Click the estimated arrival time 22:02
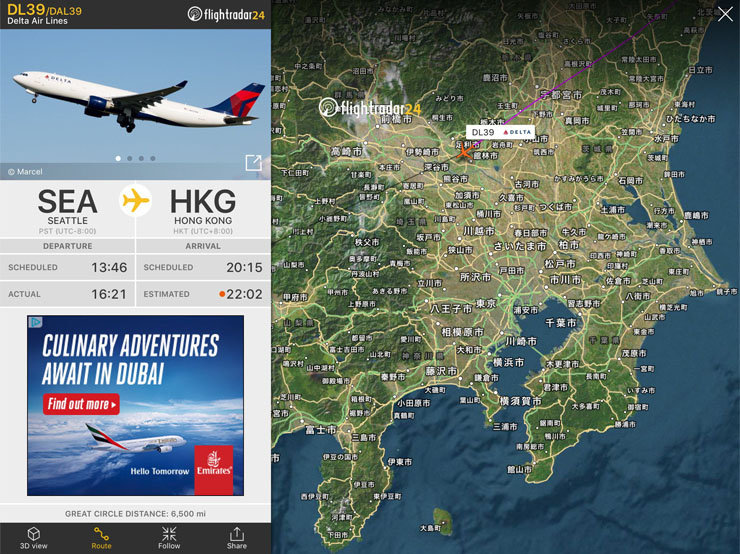 (244, 294)
